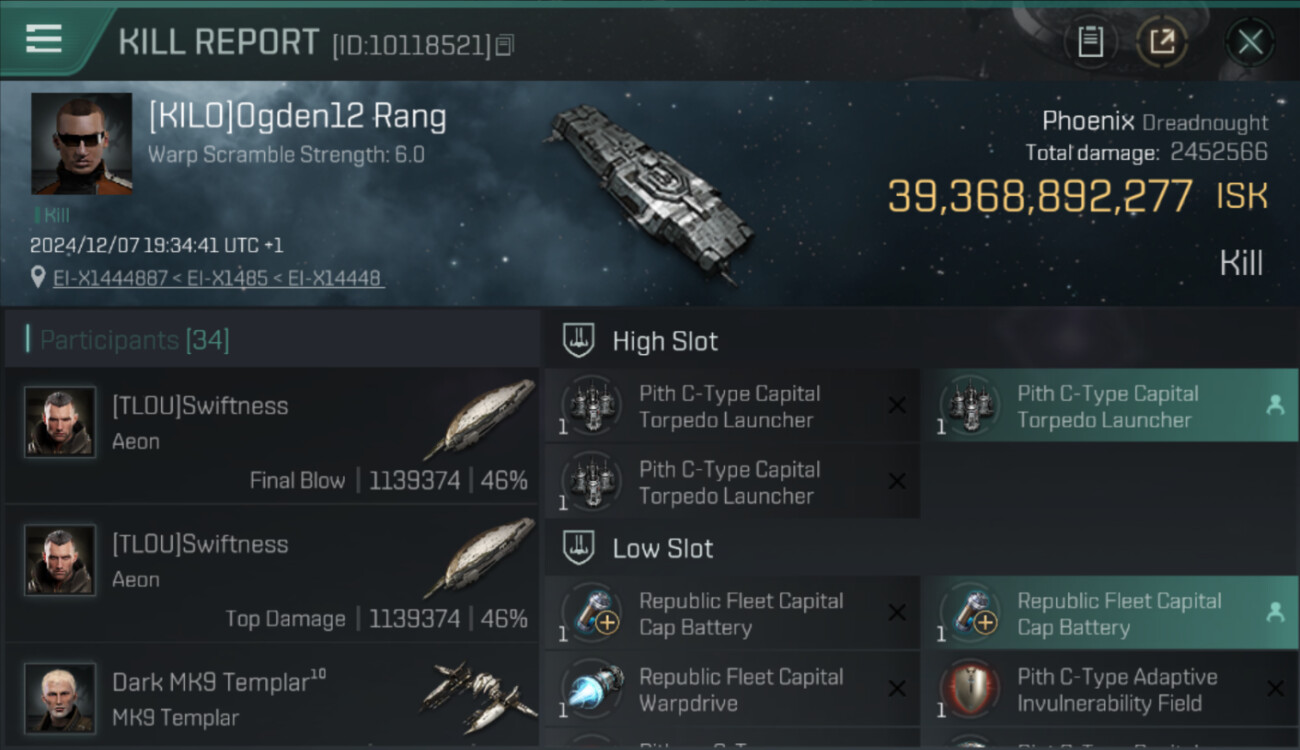
Task: Click the Dark MK9 Templar pilot portrait
Action: click(x=60, y=697)
